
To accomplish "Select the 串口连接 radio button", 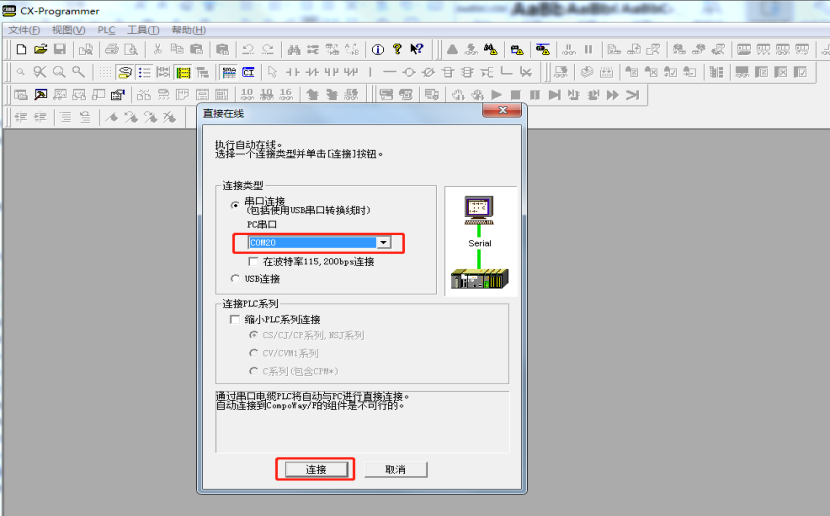I will pos(235,205).
